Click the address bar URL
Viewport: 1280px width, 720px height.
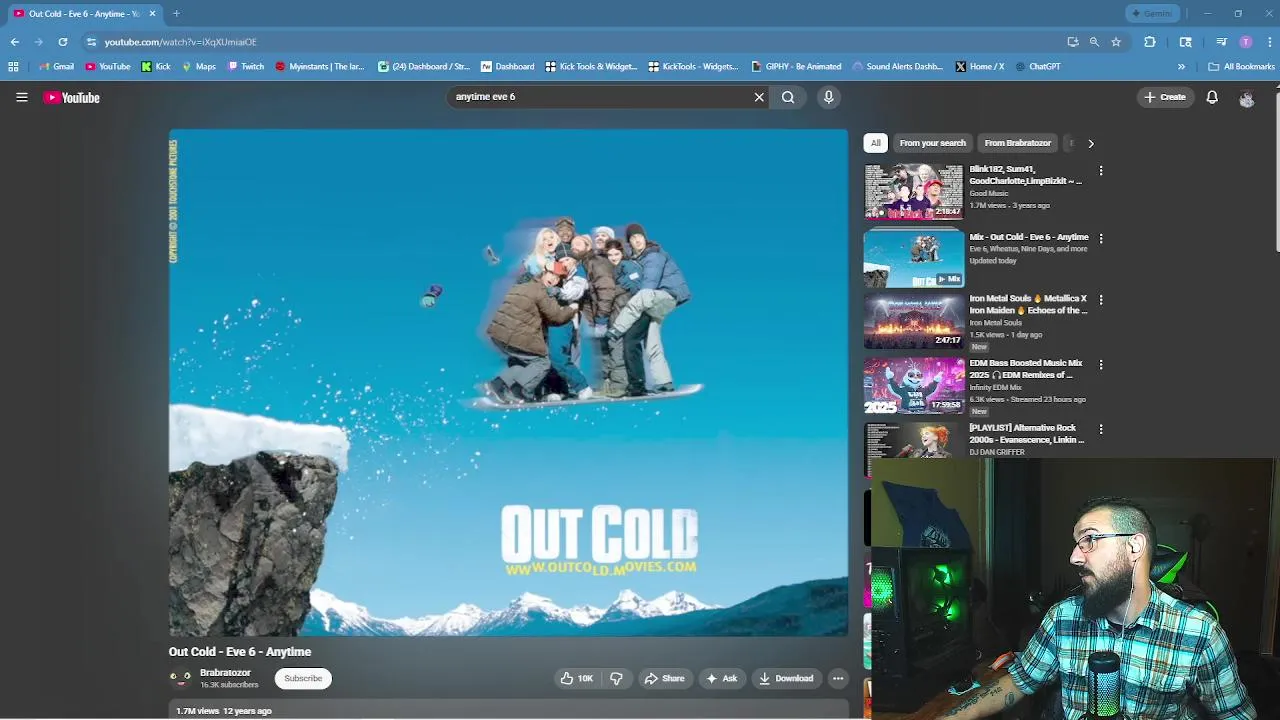(x=181, y=42)
